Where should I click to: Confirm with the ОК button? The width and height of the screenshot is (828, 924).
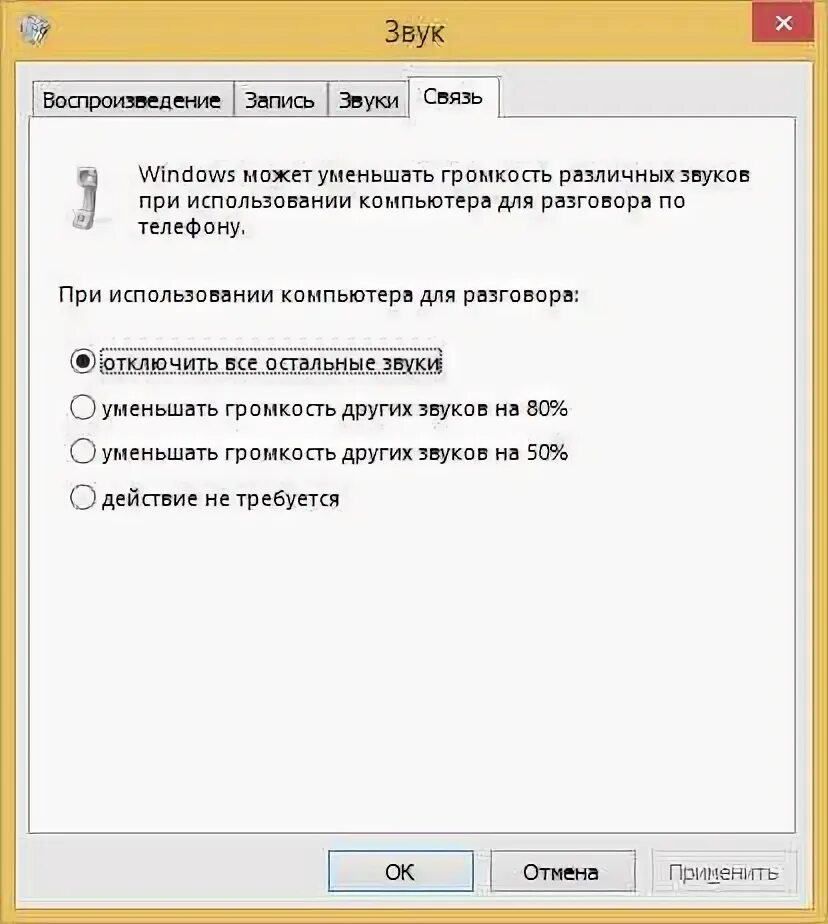click(x=401, y=871)
